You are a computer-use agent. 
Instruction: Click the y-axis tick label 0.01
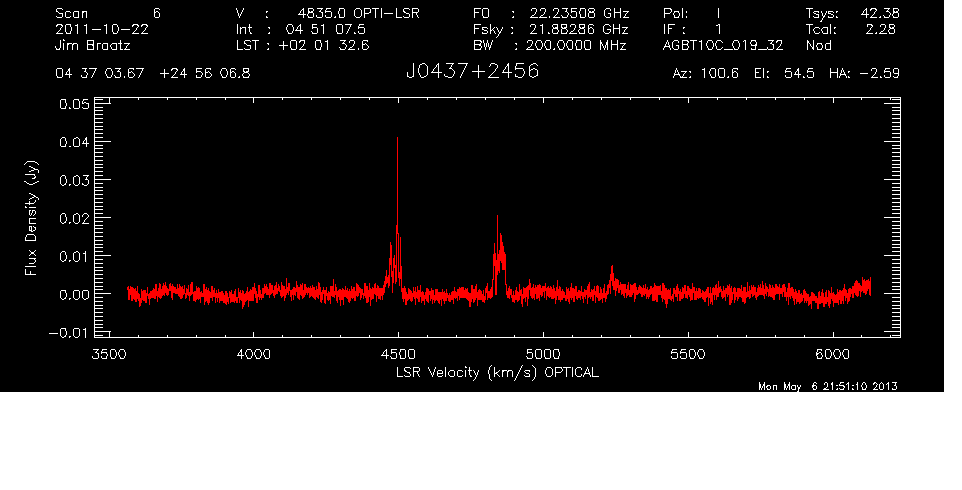(74, 256)
